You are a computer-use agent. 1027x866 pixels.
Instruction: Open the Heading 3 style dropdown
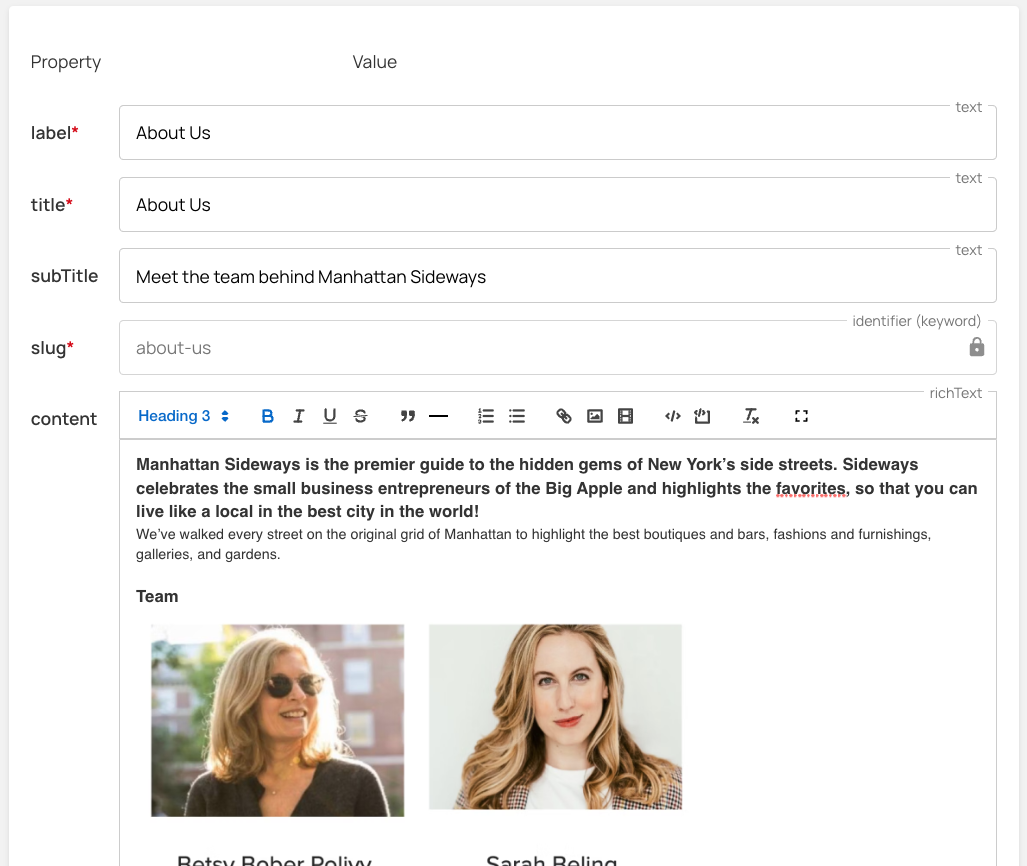[x=184, y=417]
